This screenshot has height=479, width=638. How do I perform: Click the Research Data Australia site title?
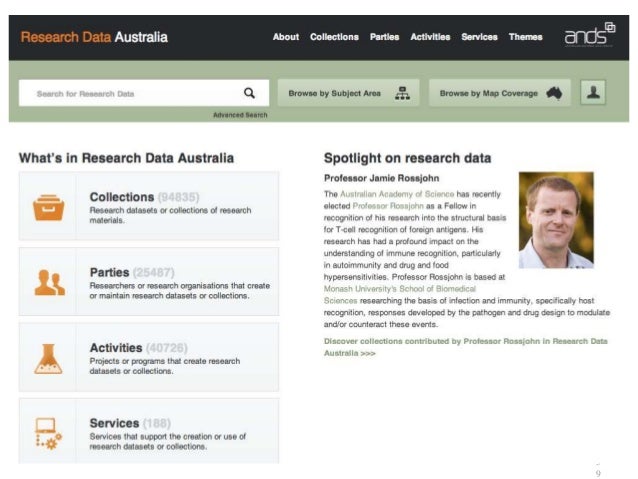[94, 37]
